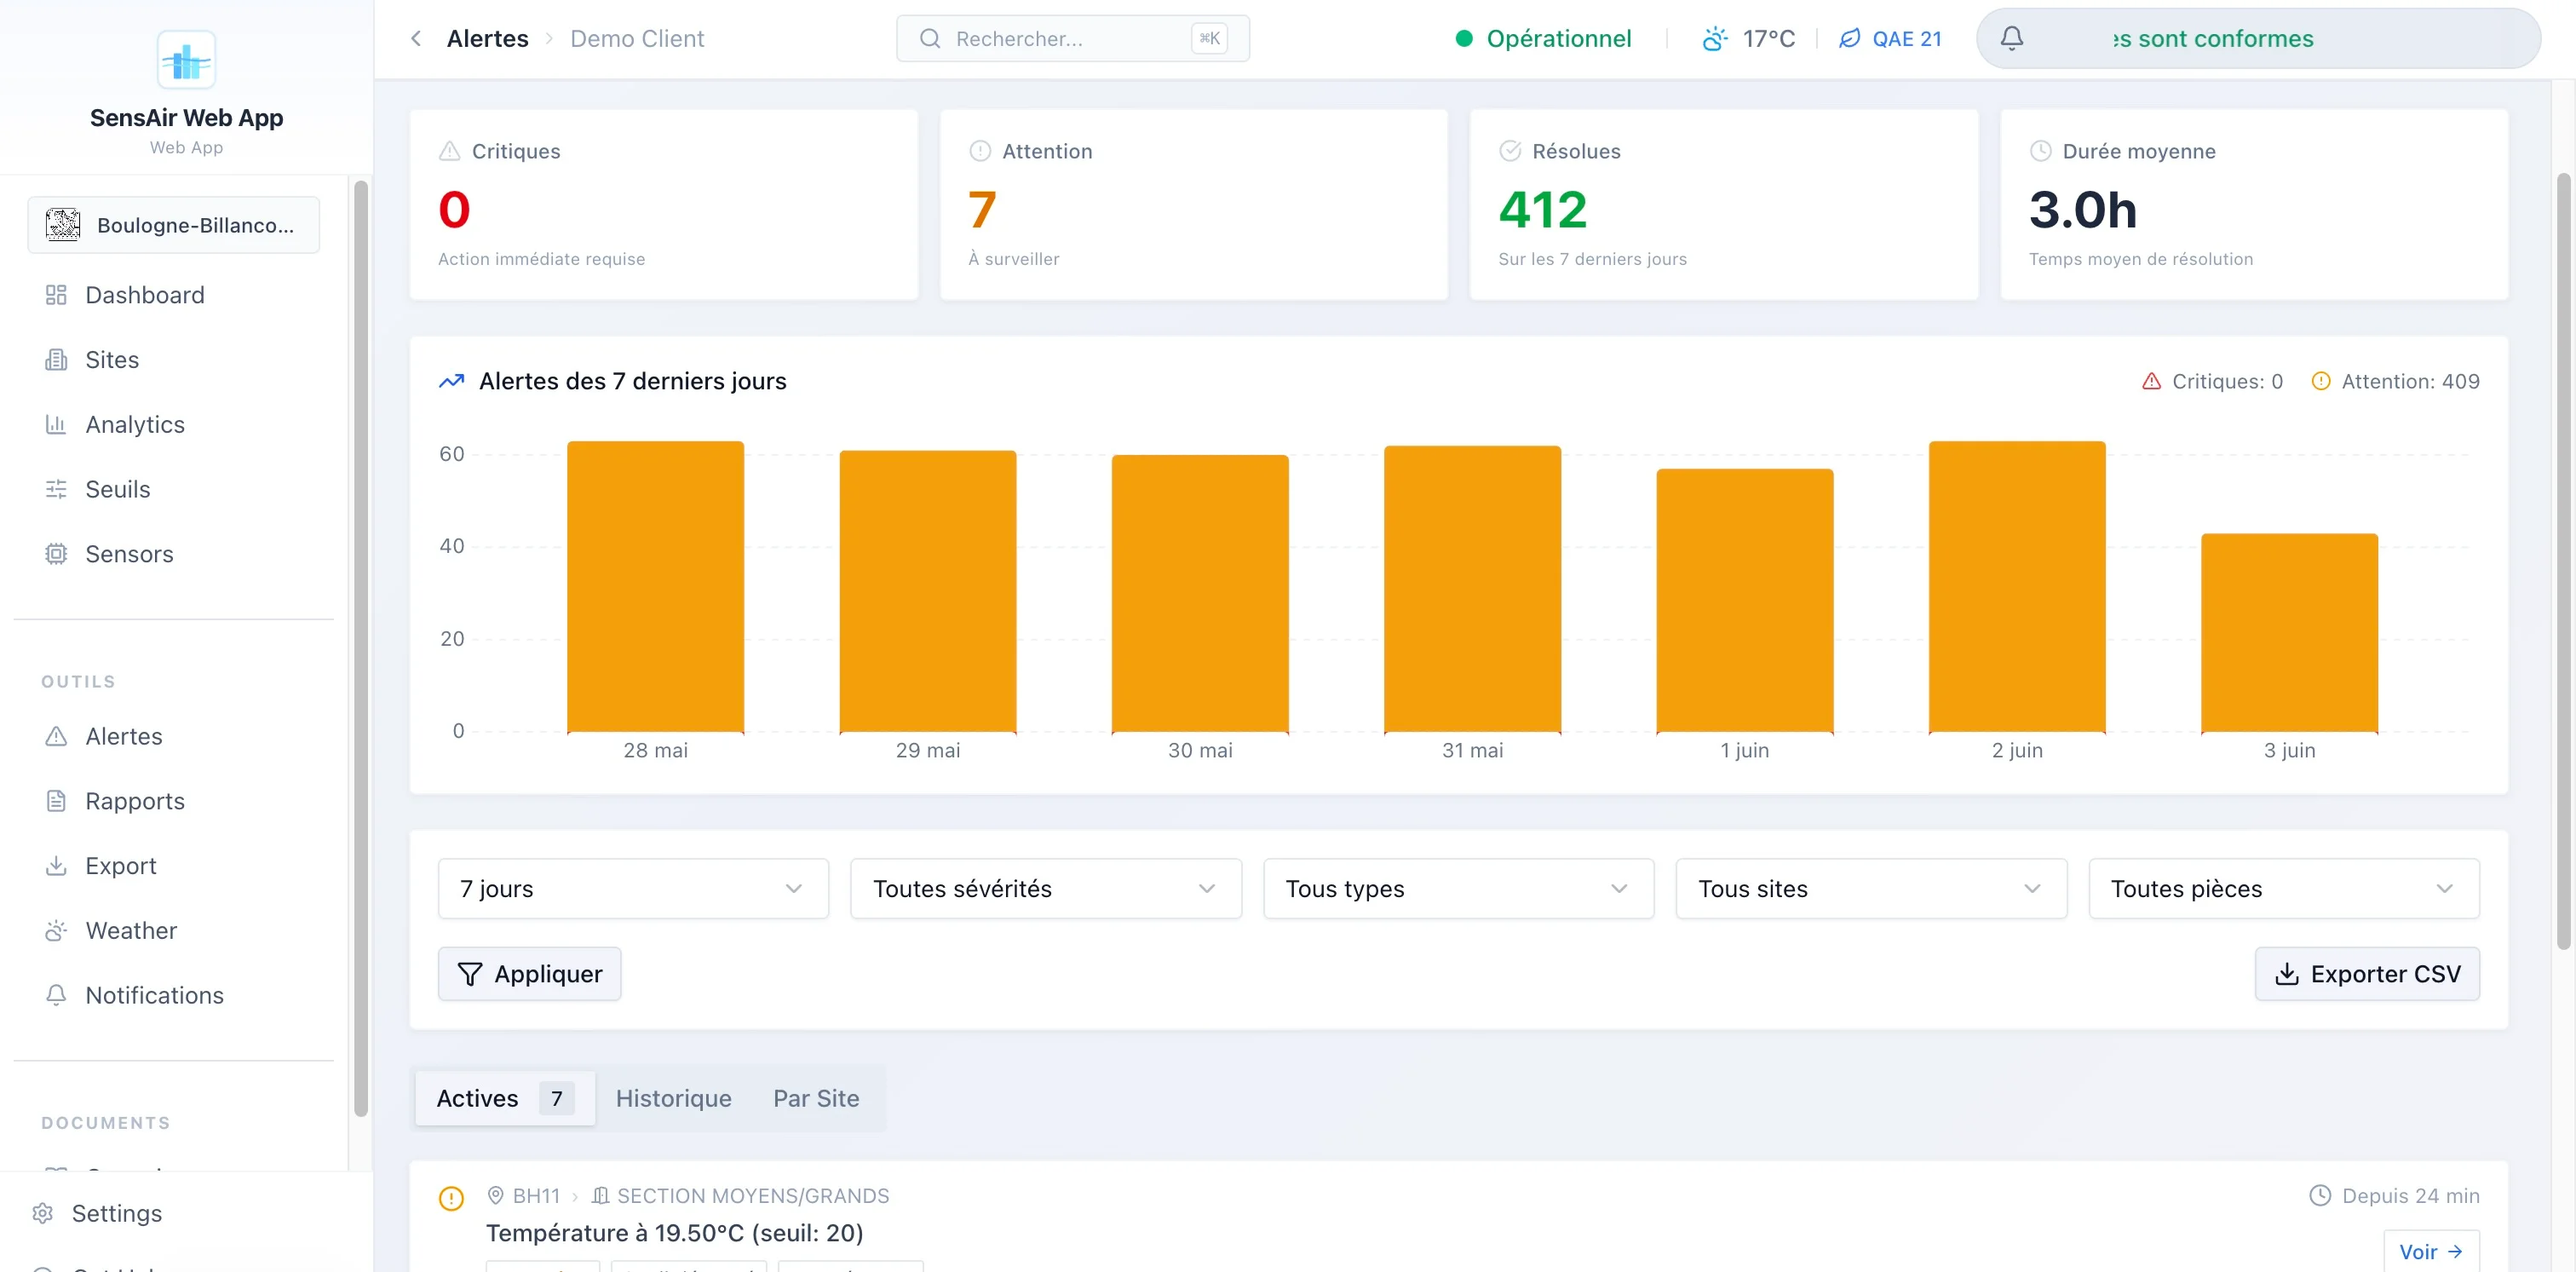Viewport: 2576px width, 1272px height.
Task: Click the Sites building icon
Action: point(56,360)
